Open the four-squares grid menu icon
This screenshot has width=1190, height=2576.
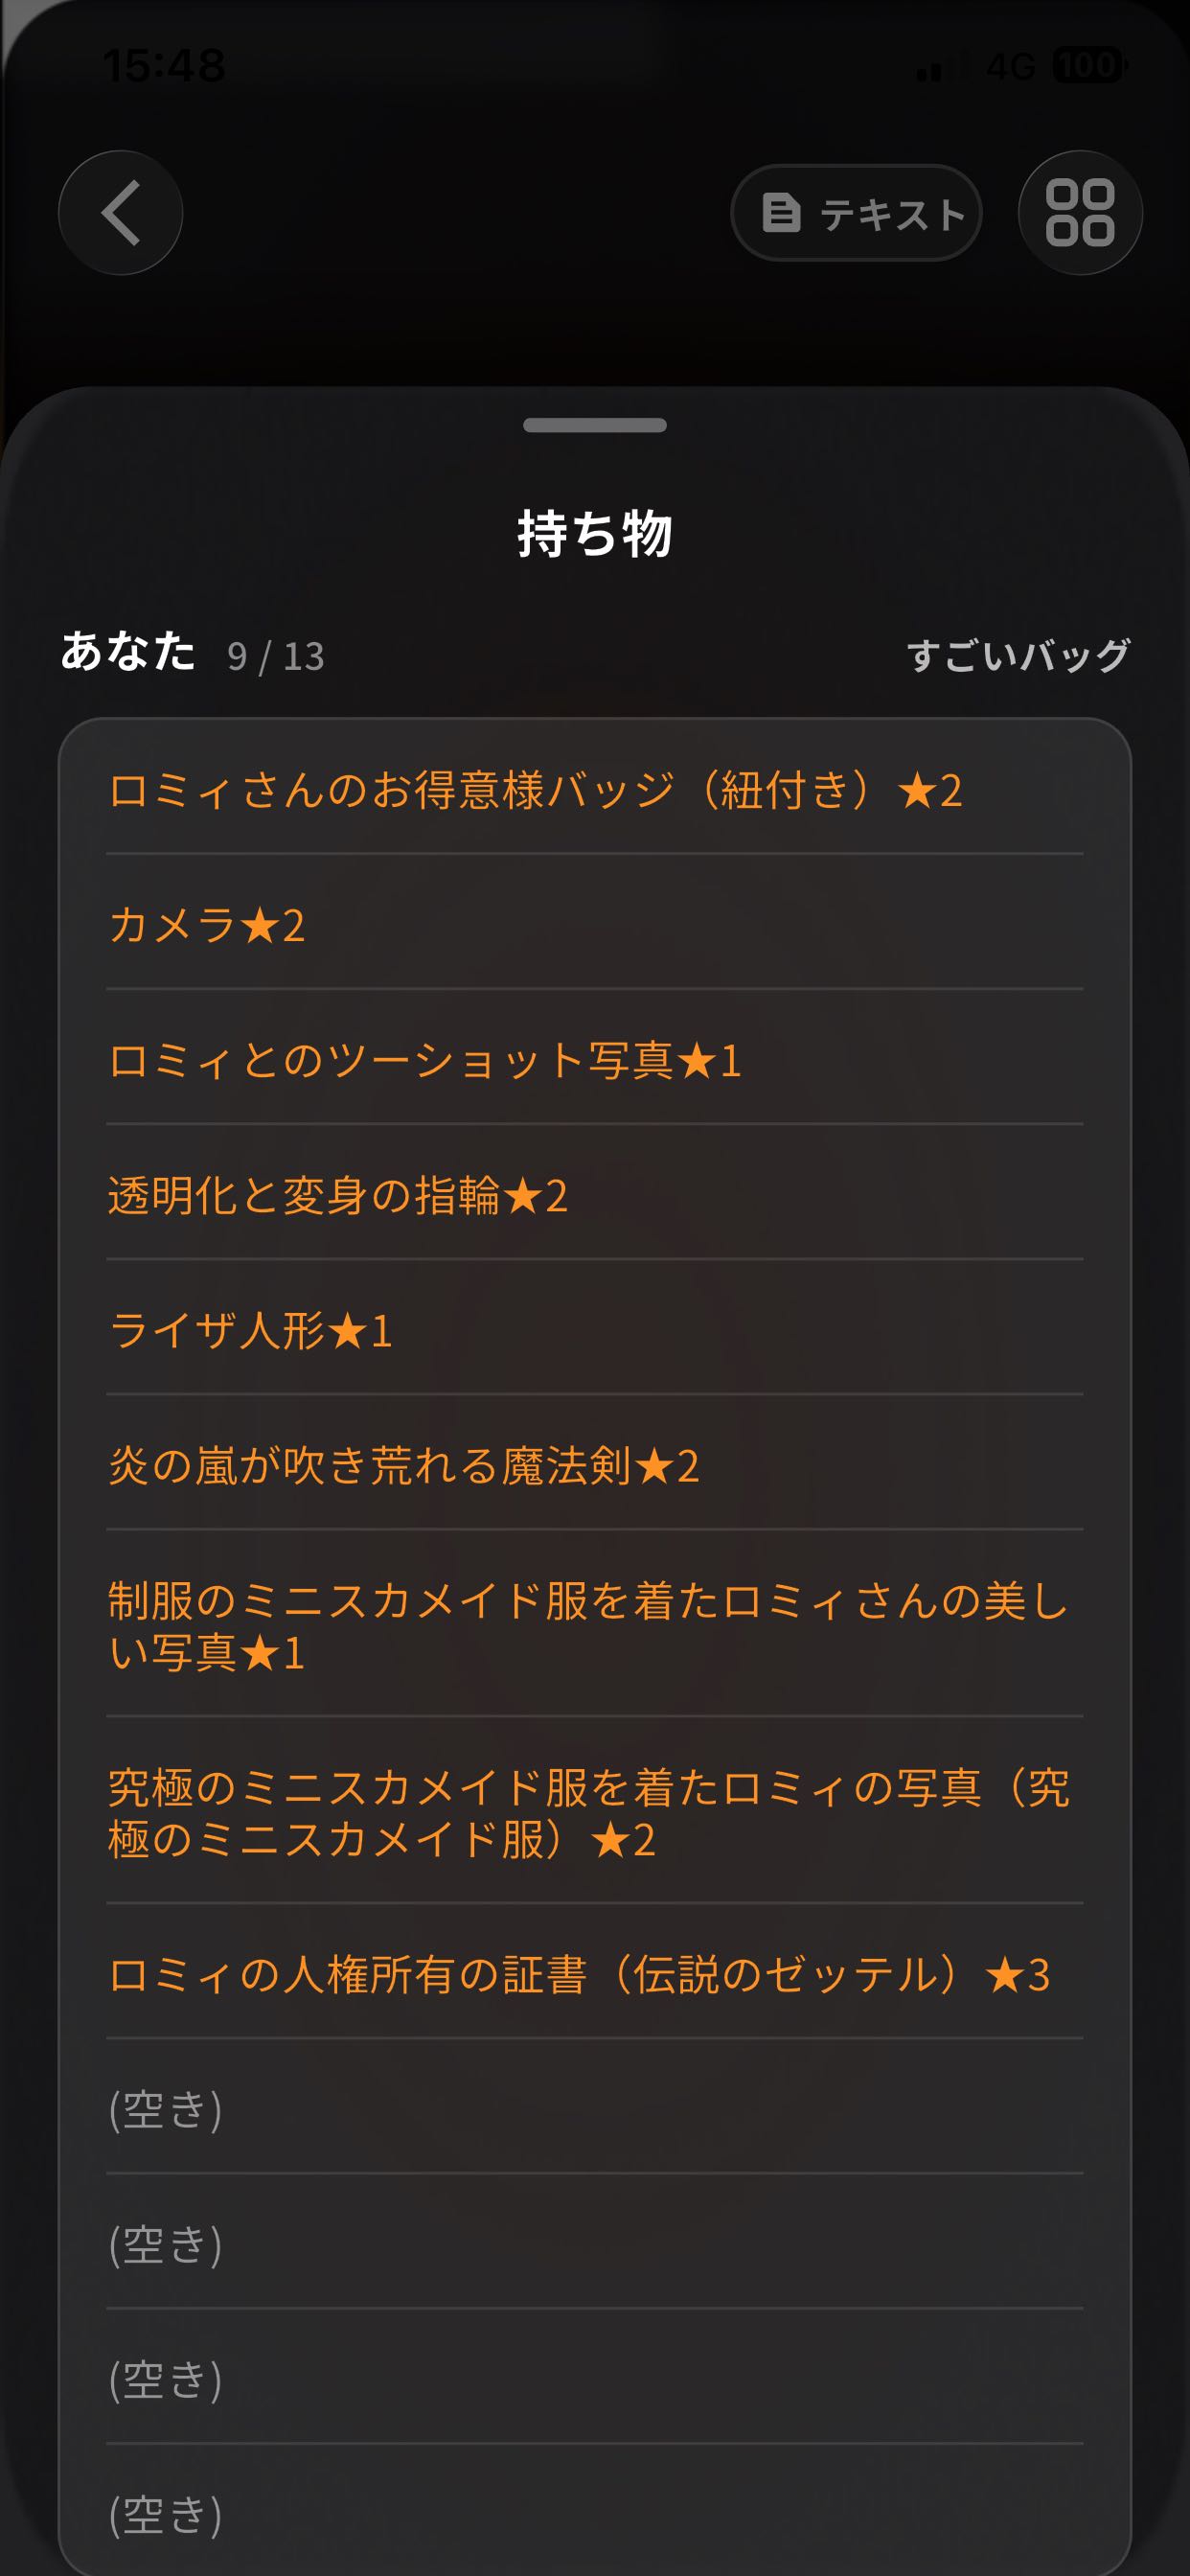pyautogui.click(x=1080, y=213)
